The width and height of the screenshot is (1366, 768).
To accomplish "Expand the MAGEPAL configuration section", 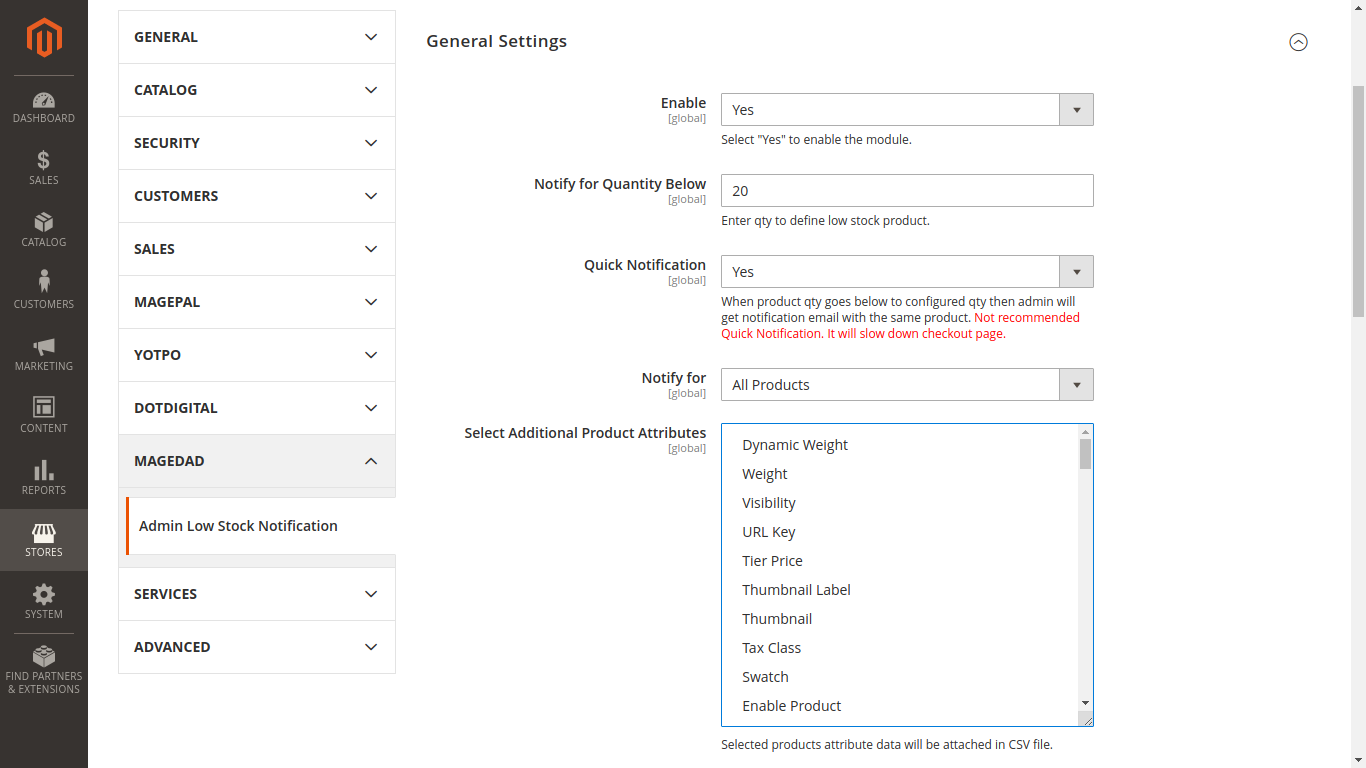I will click(x=257, y=302).
